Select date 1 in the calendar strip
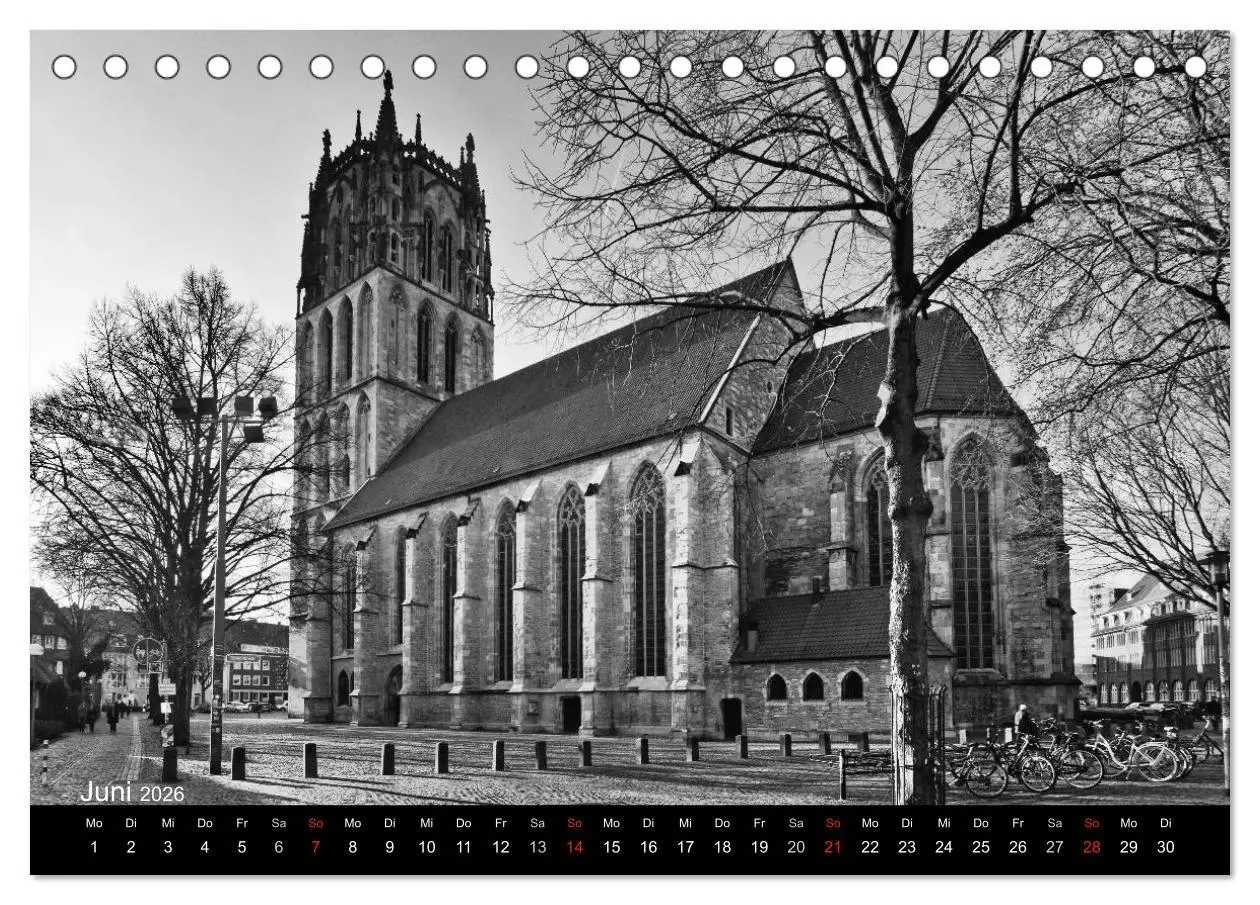This screenshot has height=905, width=1260. coord(94,847)
